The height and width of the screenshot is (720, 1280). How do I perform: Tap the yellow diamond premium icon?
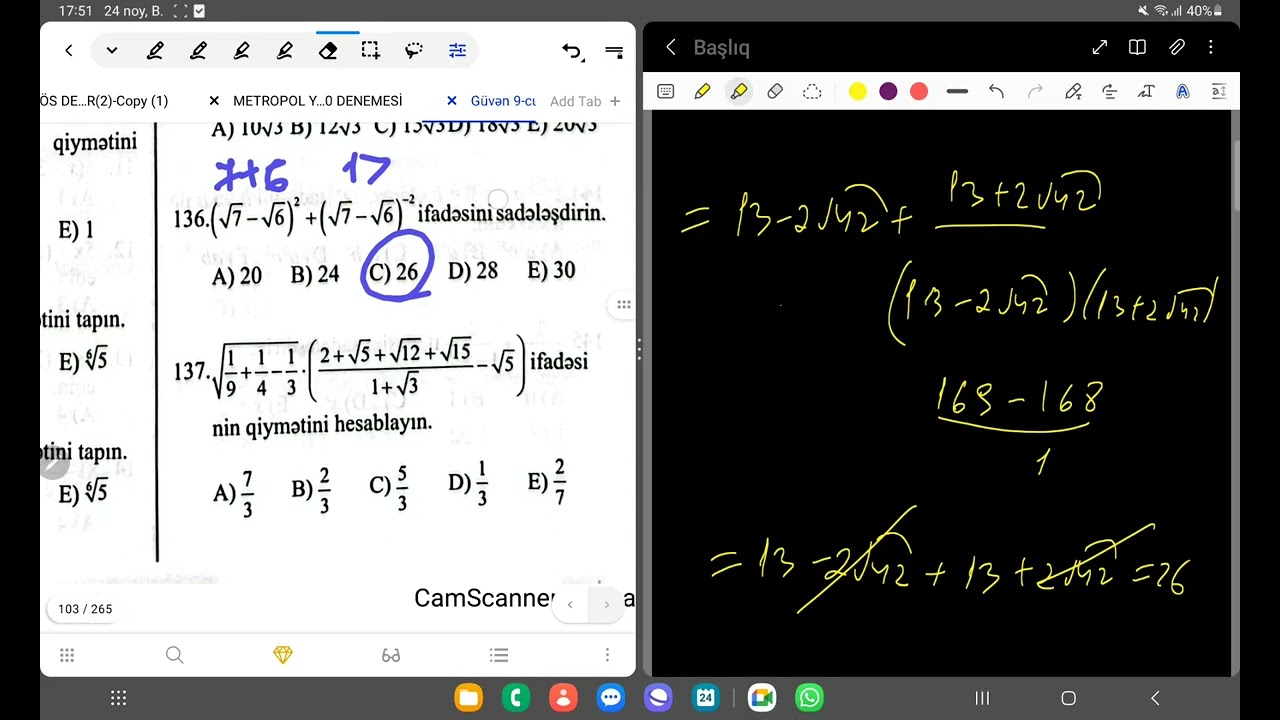click(283, 655)
